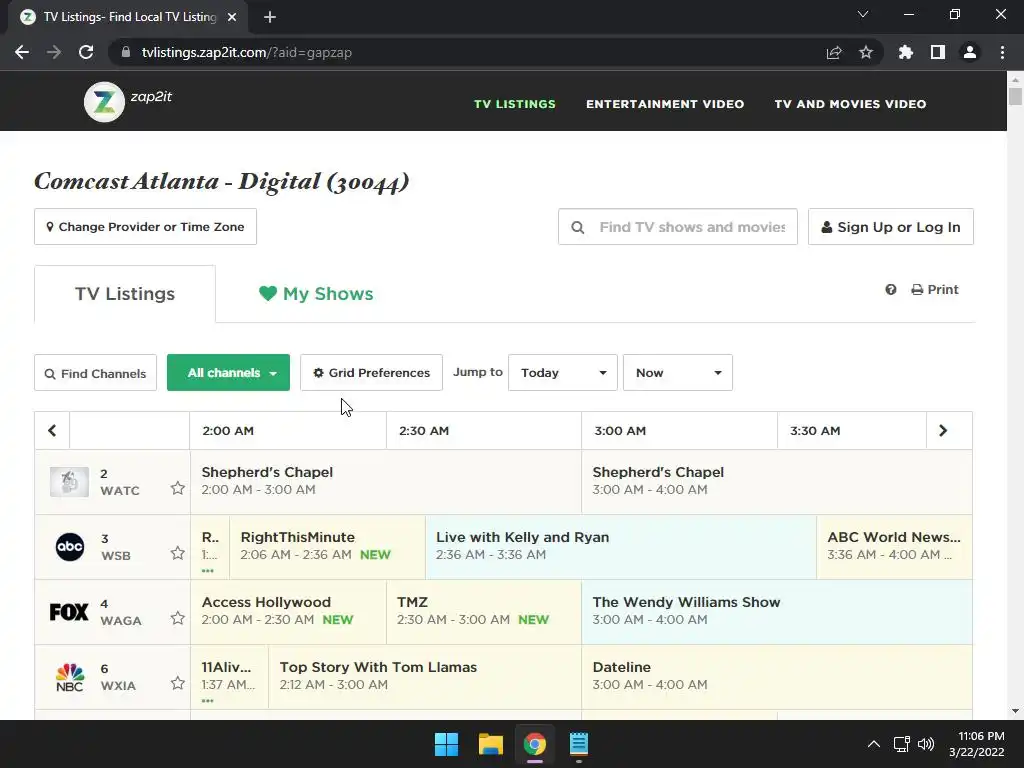Favorite channel 6 WXIA with star
The width and height of the screenshot is (1024, 768).
[x=177, y=683]
